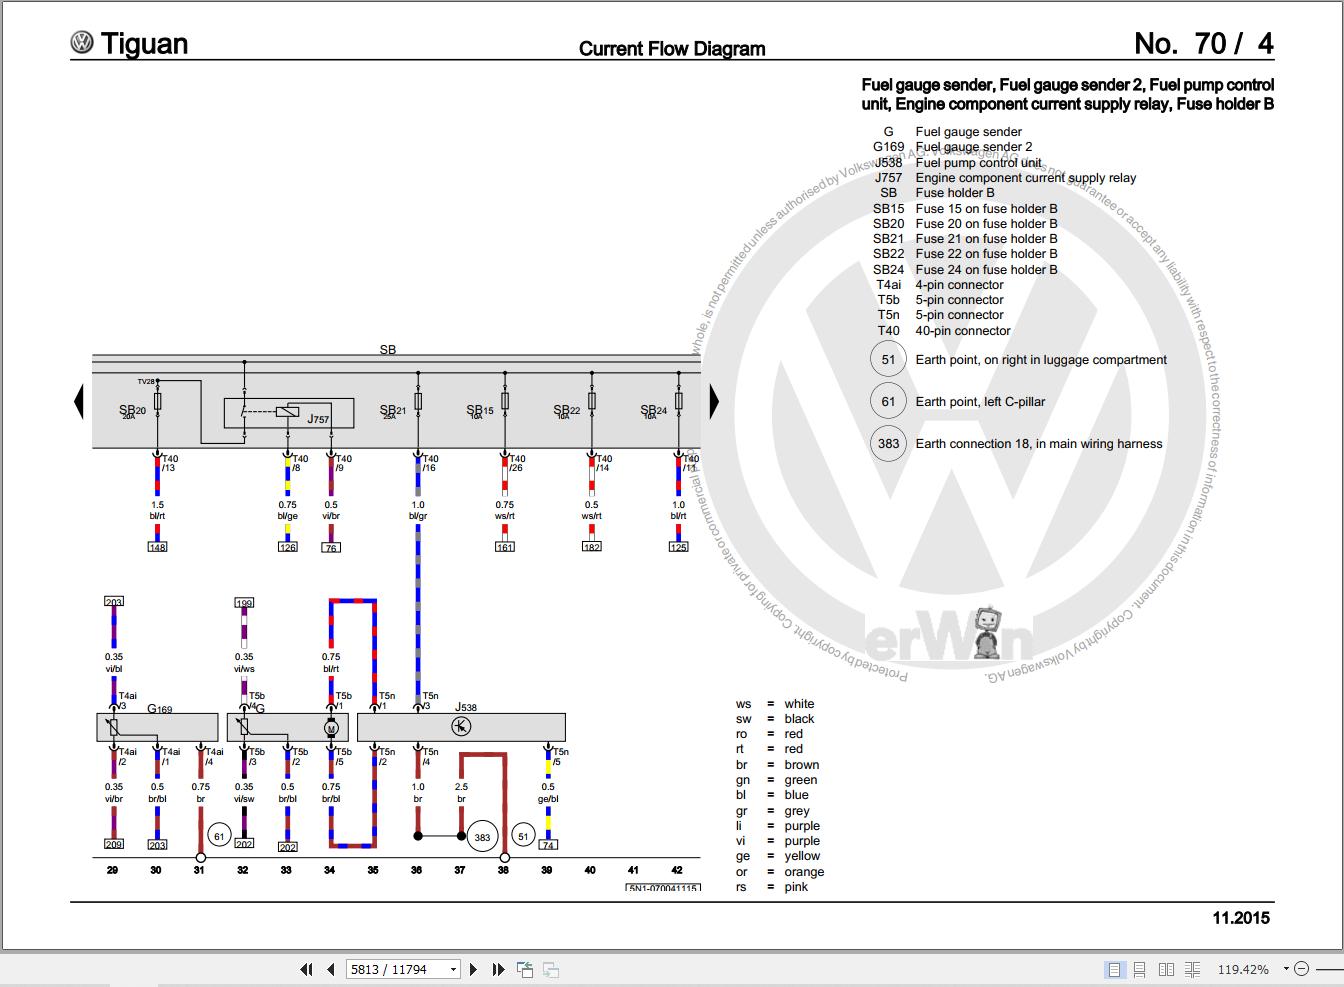1344x987 pixels.
Task: Open the zoom level dropdown arrow
Action: click(1284, 969)
